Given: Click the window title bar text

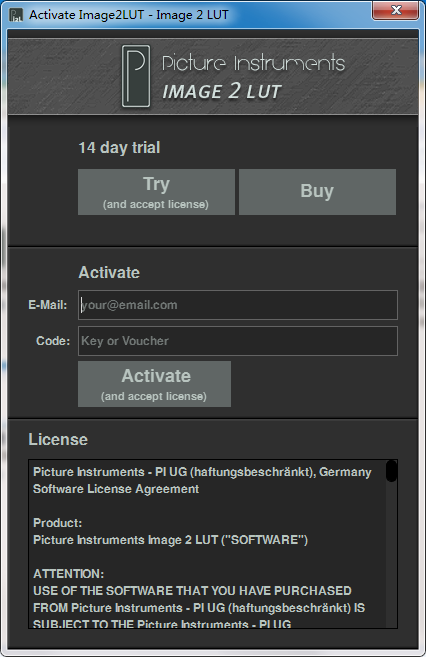Looking at the screenshot, I should (x=129, y=15).
